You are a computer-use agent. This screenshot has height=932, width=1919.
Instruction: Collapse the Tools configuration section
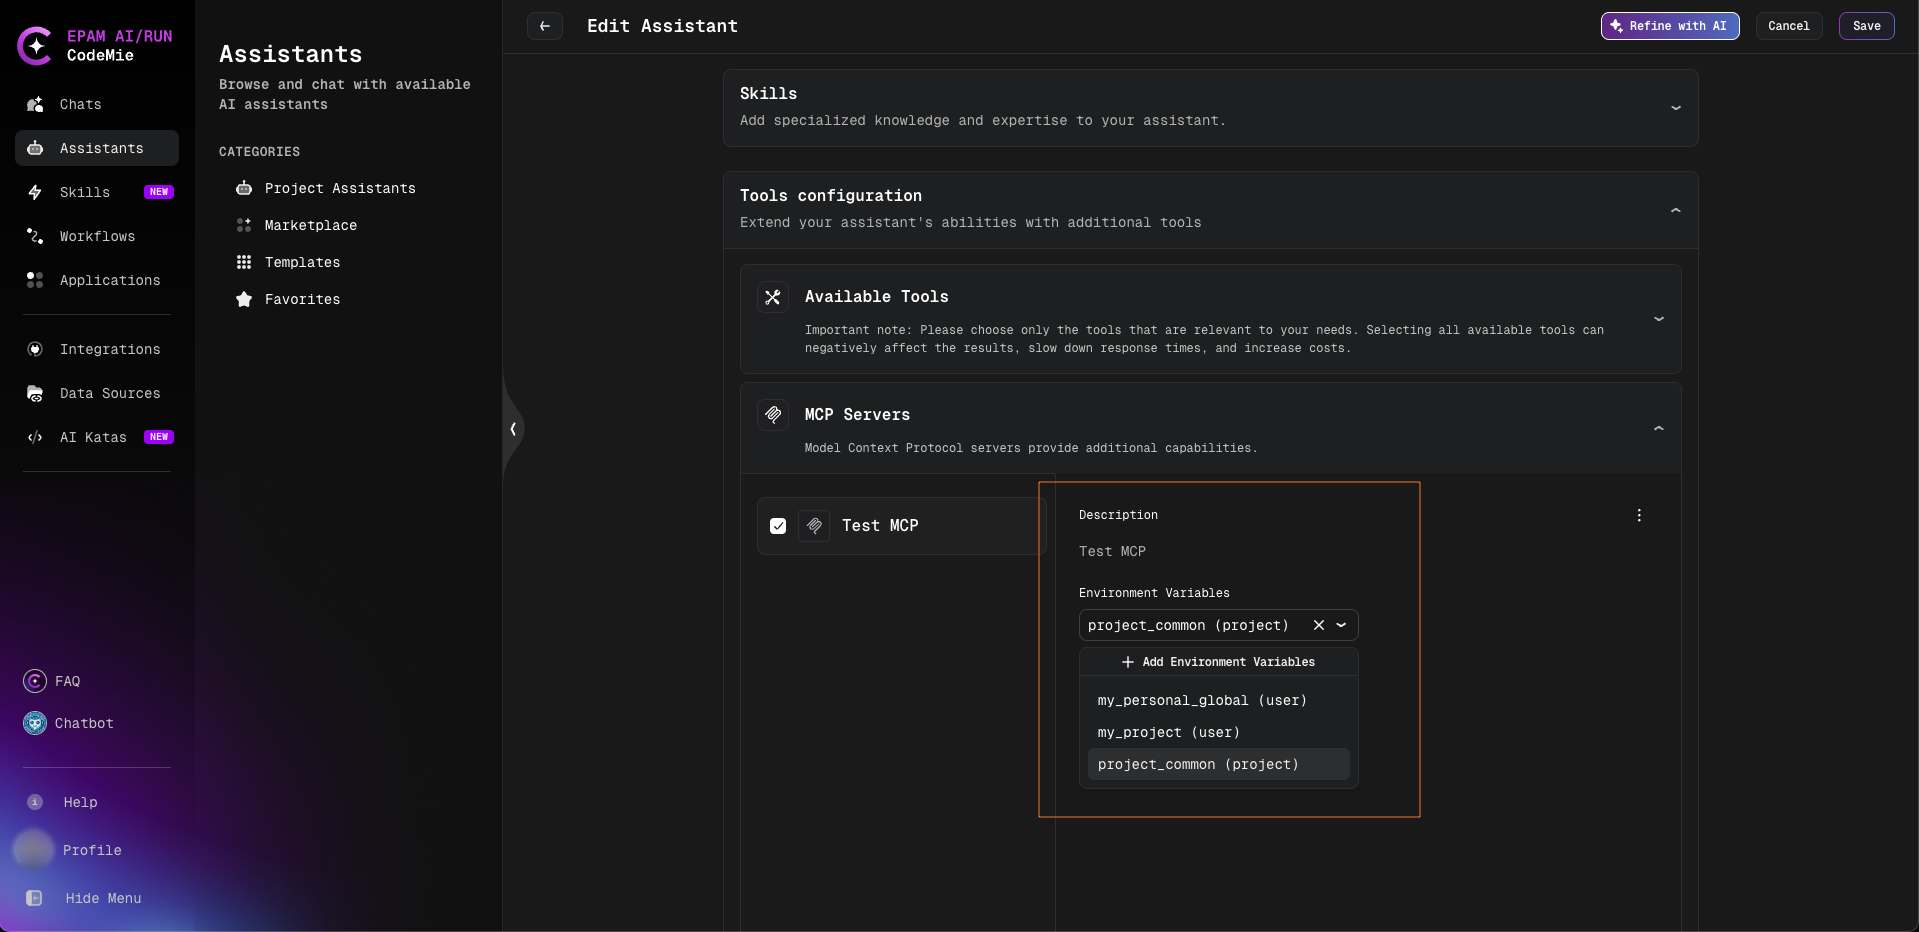[x=1676, y=210]
